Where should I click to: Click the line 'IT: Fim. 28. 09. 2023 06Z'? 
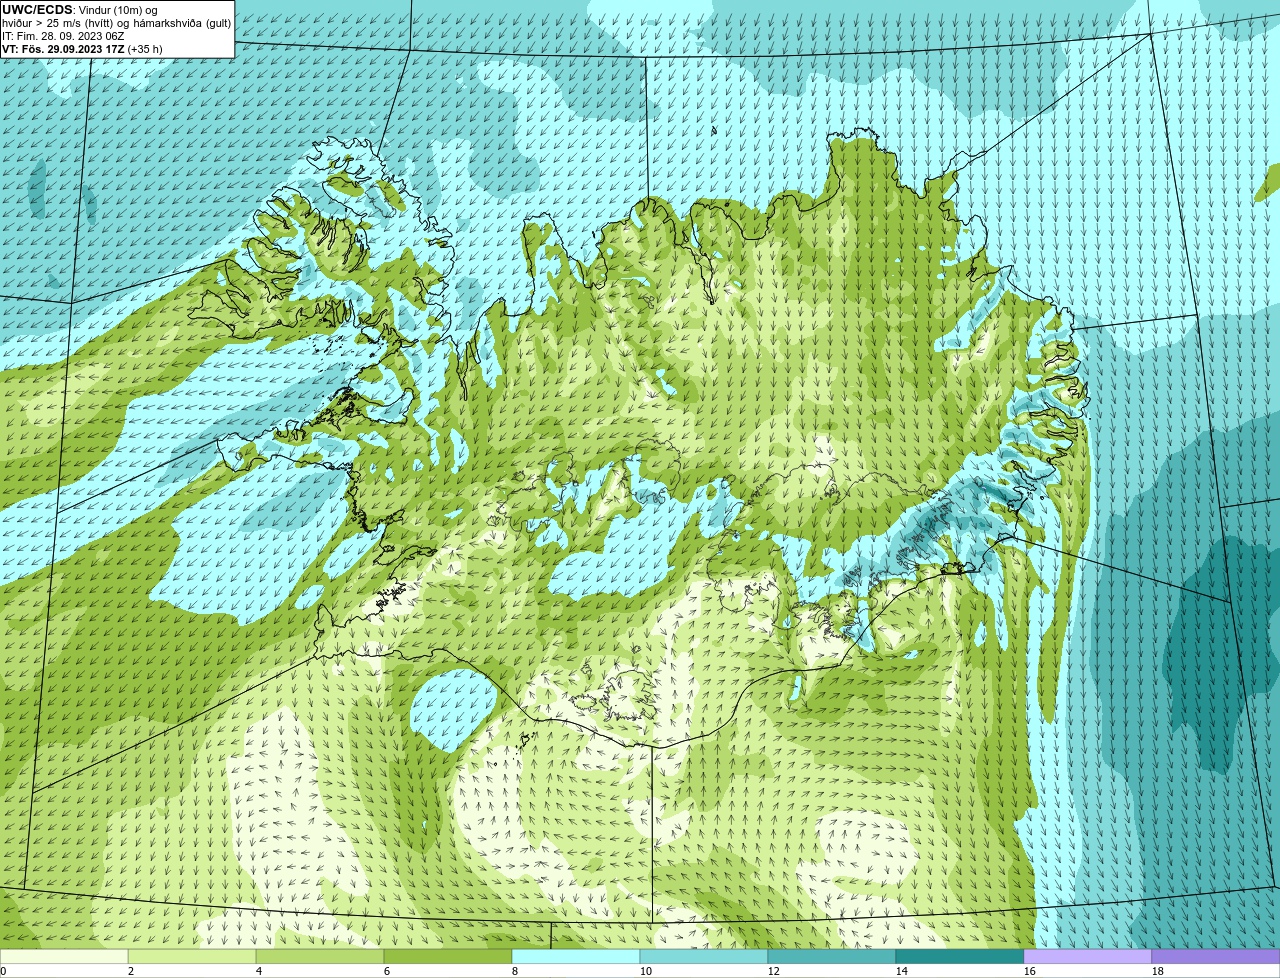click(x=63, y=36)
